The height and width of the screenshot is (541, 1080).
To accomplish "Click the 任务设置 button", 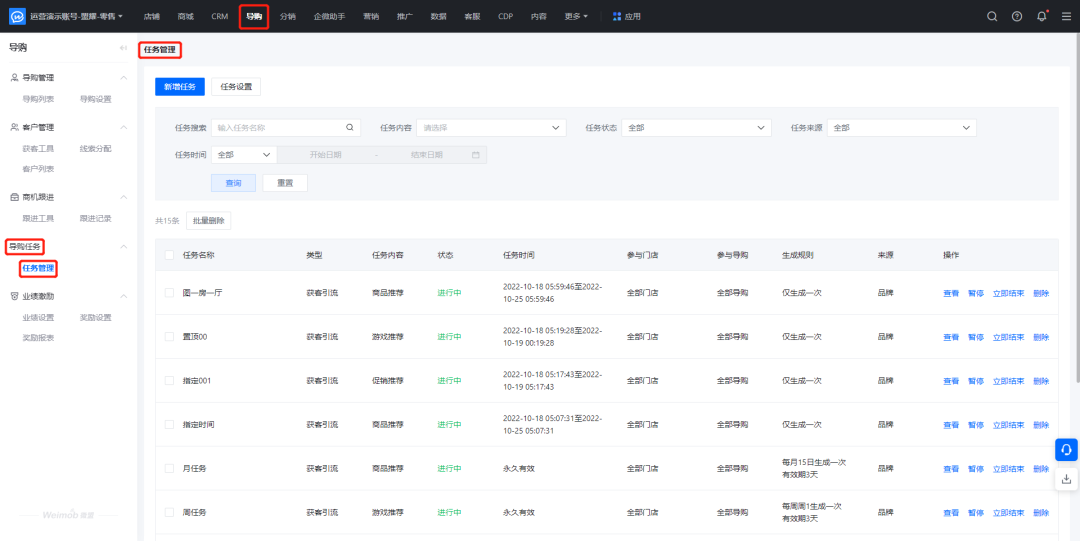I will pyautogui.click(x=236, y=87).
